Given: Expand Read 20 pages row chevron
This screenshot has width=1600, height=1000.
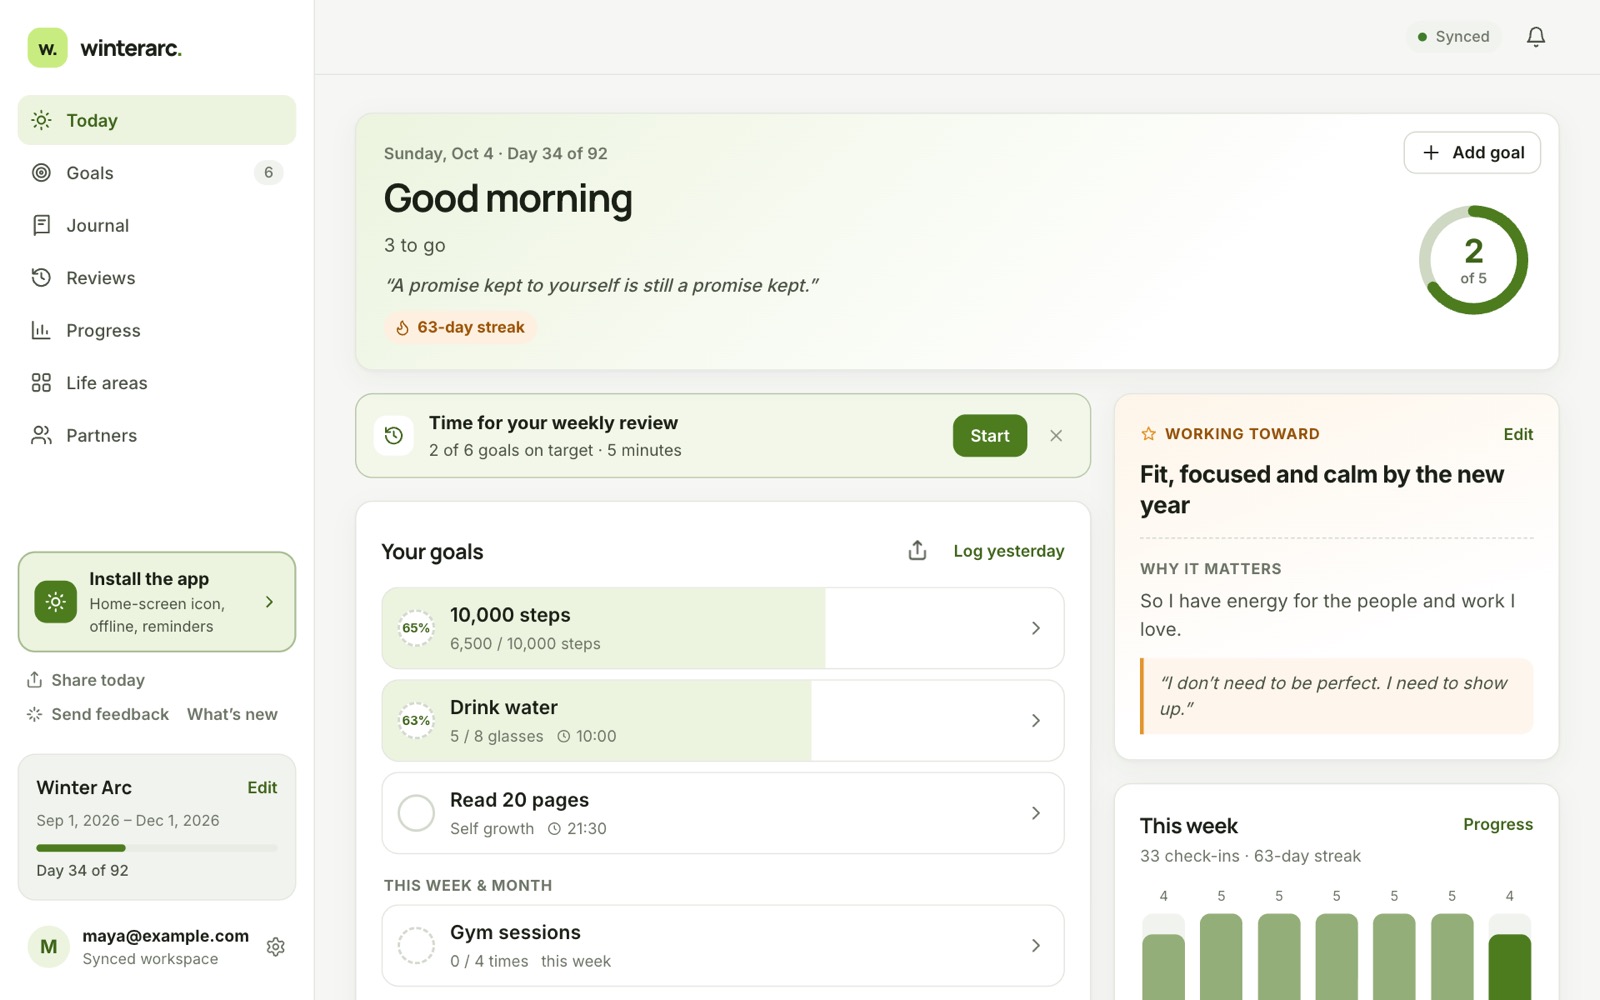Looking at the screenshot, I should click(1036, 813).
